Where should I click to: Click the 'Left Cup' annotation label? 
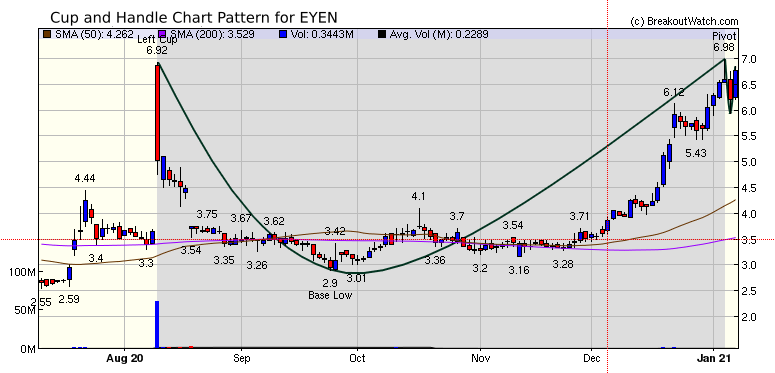[x=157, y=41]
